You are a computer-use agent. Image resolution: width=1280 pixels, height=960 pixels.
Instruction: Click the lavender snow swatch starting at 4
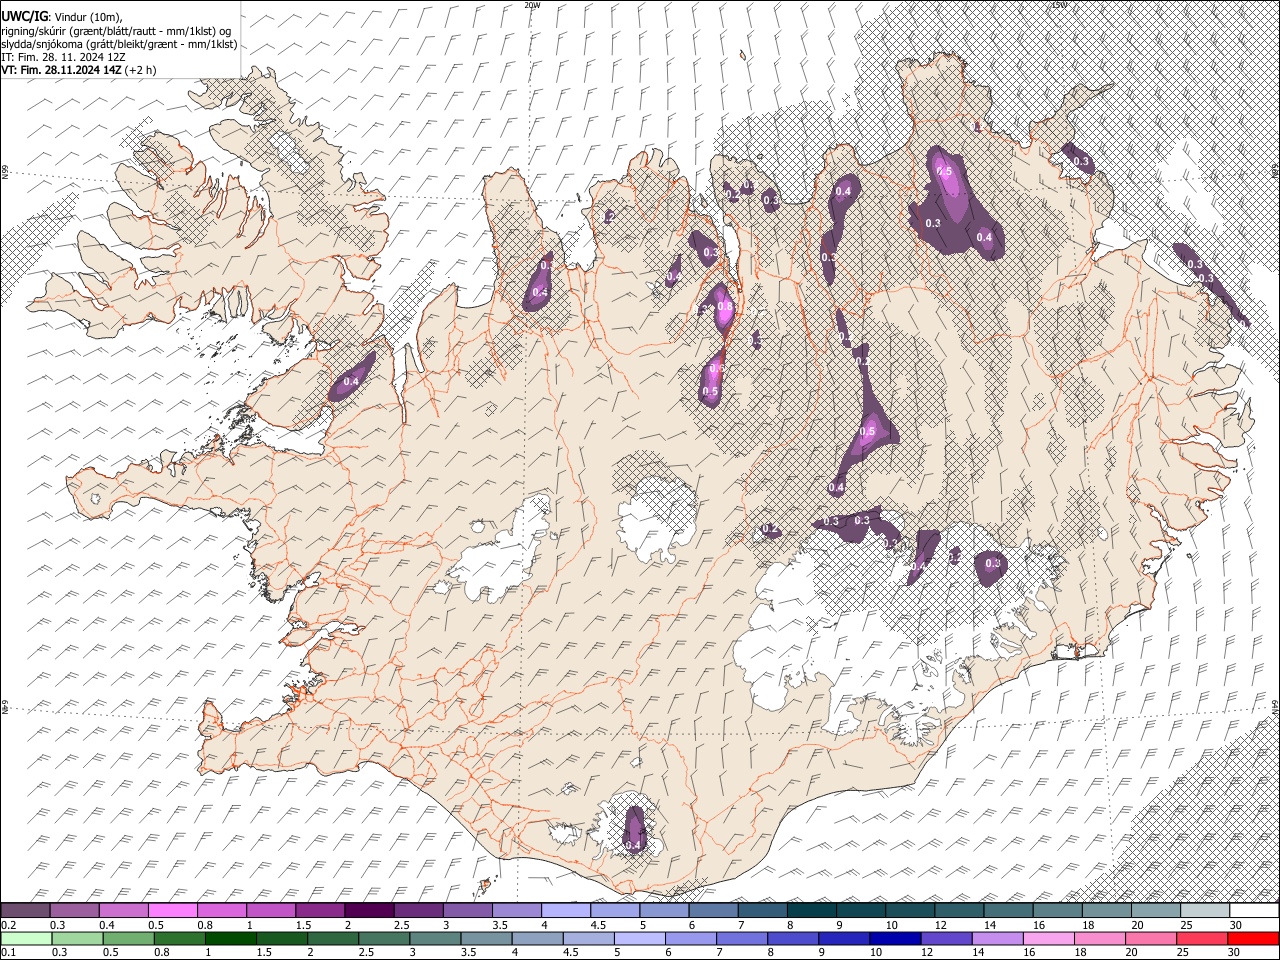[566, 911]
